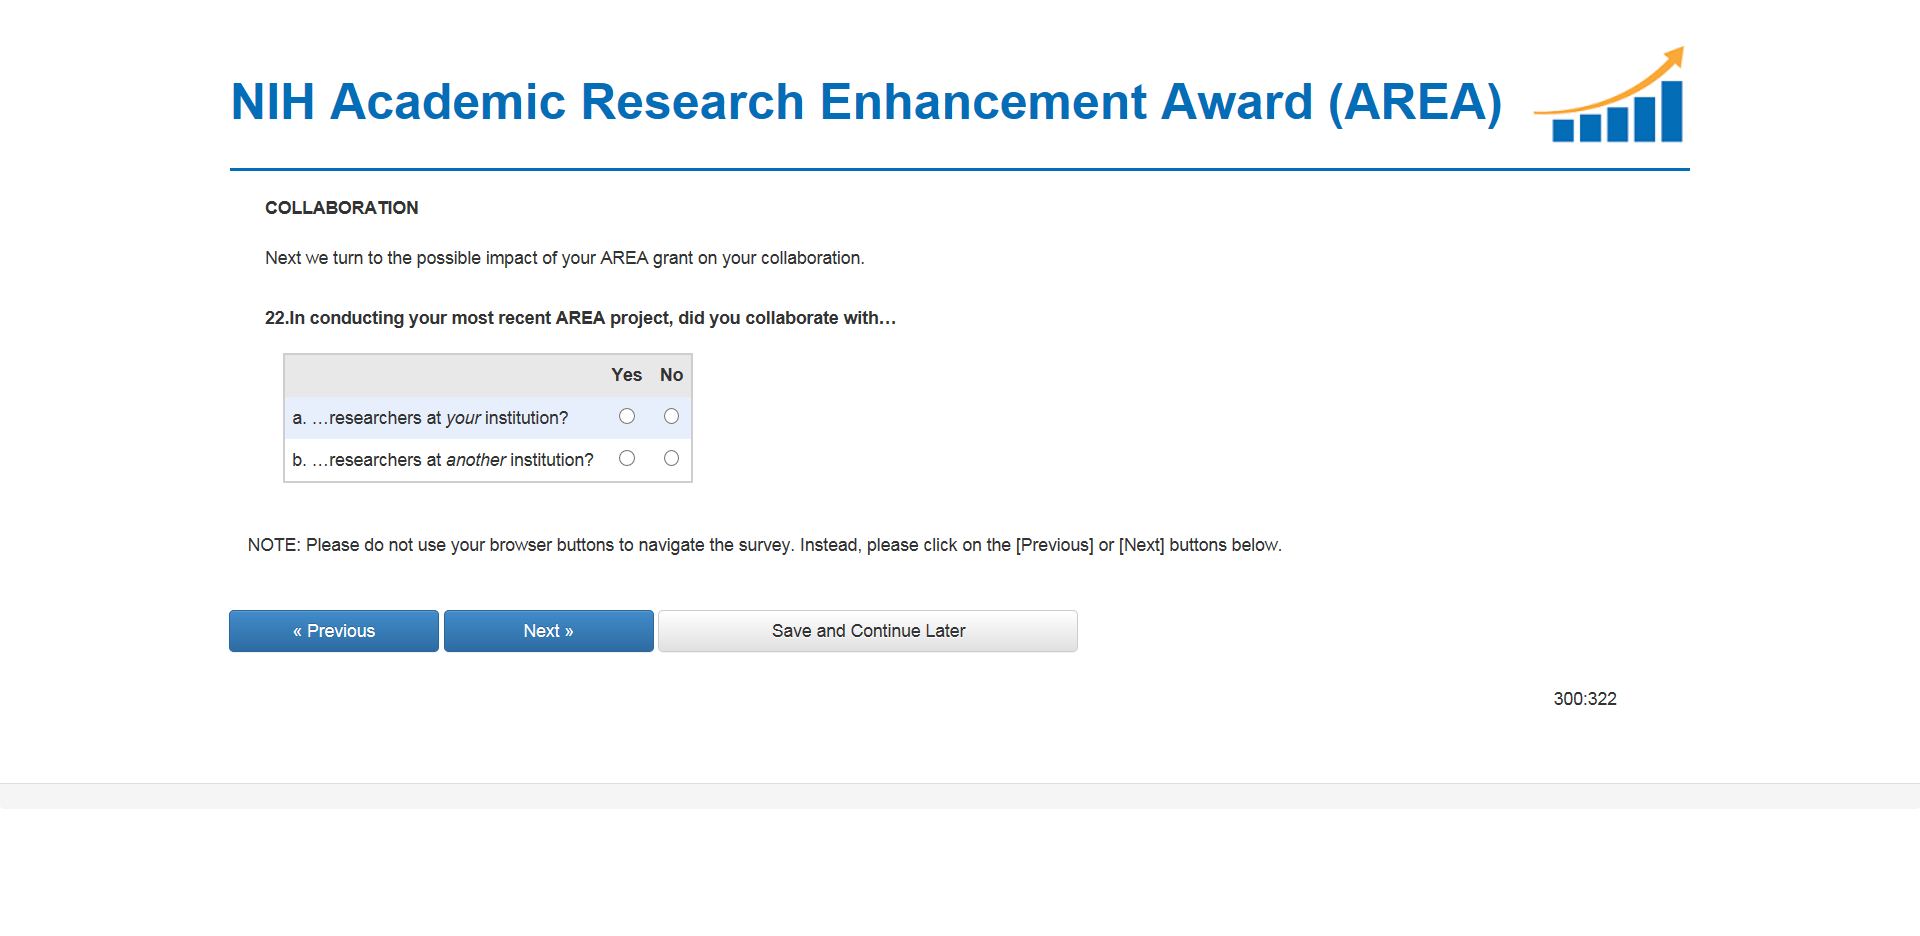Click row label about another institution researchers

click(442, 460)
